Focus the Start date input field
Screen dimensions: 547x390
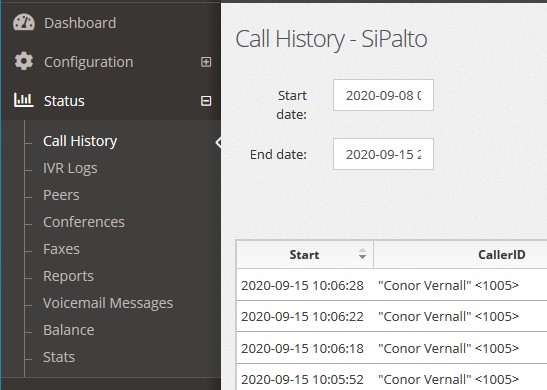383,95
